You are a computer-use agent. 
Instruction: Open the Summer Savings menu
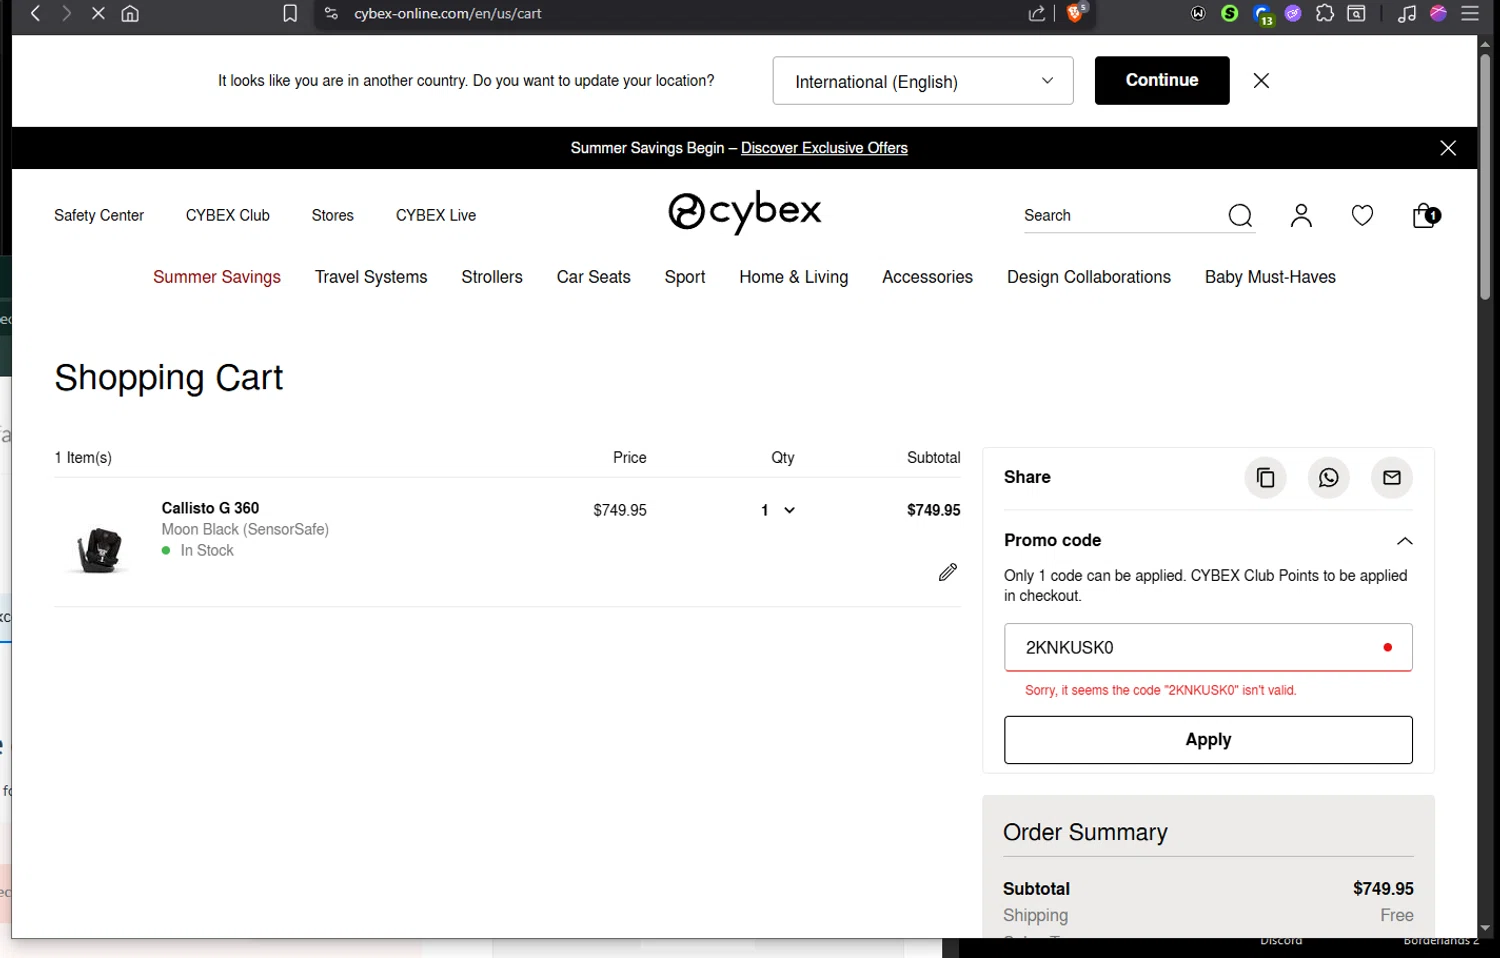click(x=217, y=277)
